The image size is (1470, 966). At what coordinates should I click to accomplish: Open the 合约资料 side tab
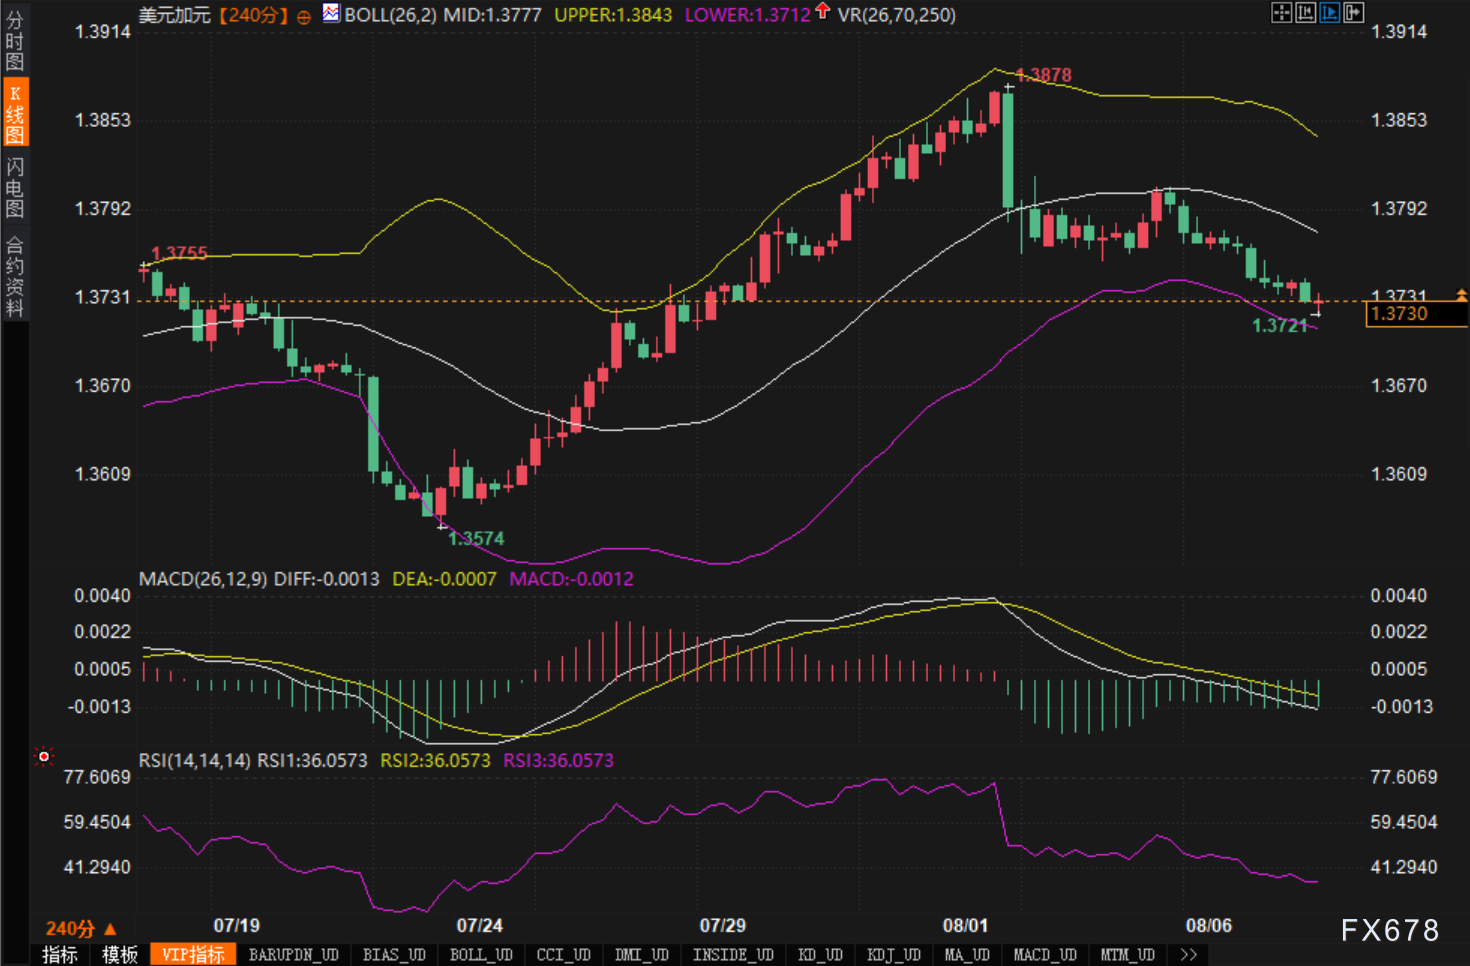click(14, 276)
